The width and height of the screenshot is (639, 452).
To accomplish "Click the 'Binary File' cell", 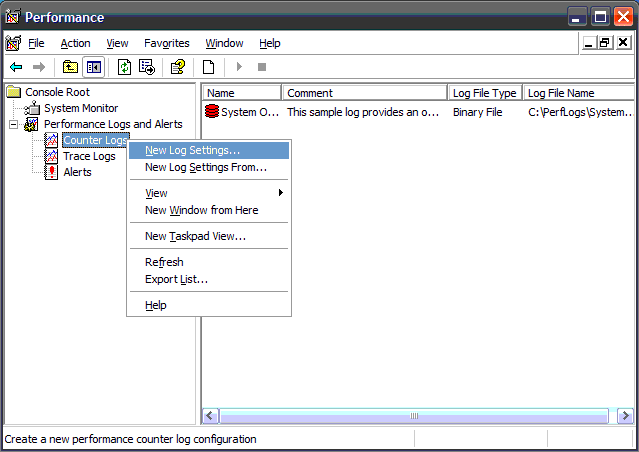I will [x=478, y=112].
